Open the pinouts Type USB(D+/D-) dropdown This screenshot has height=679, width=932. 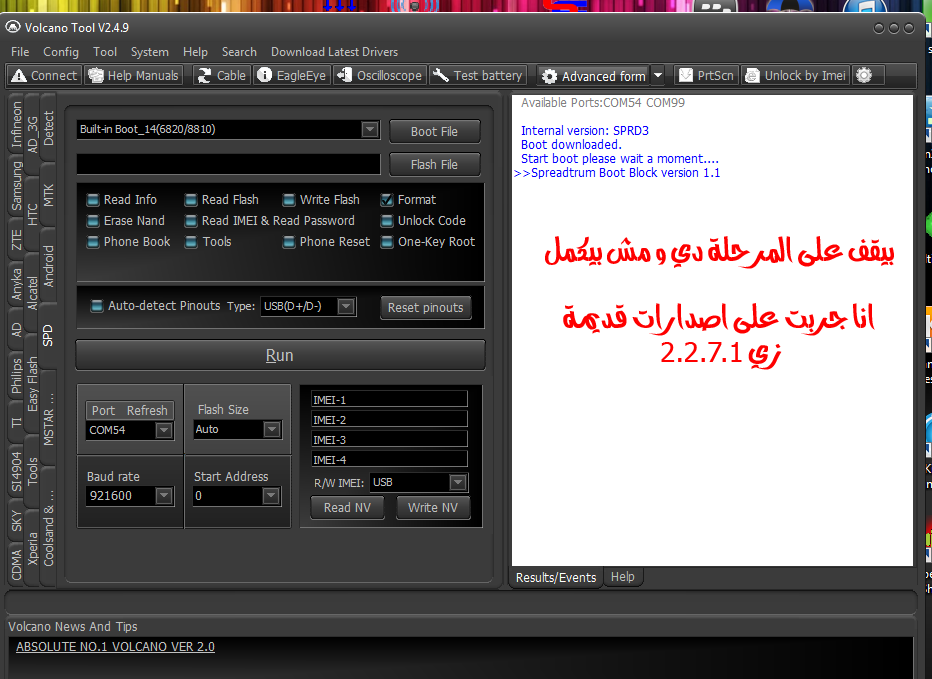pos(346,306)
